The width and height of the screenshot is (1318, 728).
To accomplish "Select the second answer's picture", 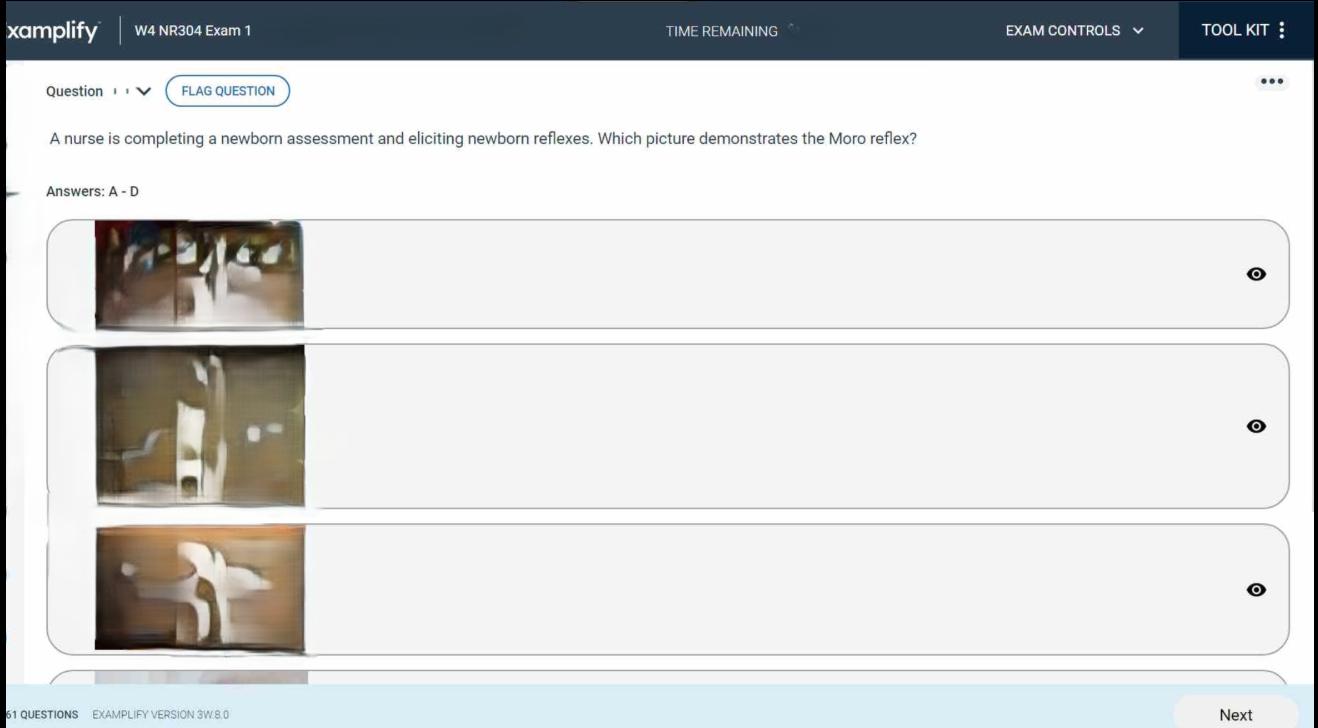I will tap(199, 425).
